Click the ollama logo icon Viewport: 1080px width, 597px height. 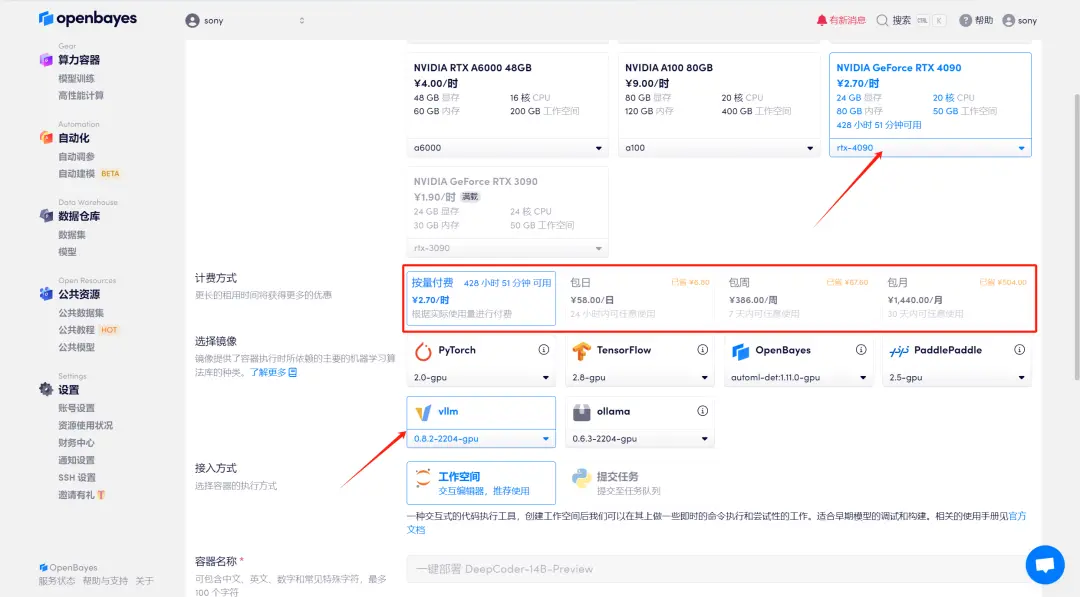pyautogui.click(x=581, y=412)
